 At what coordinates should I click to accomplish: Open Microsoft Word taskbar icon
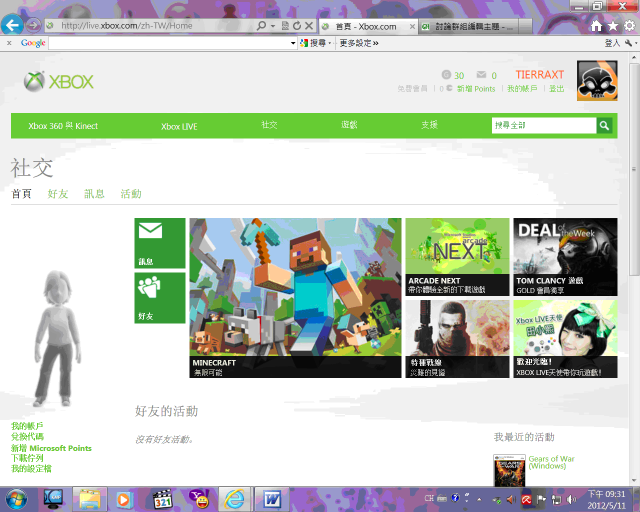271,499
